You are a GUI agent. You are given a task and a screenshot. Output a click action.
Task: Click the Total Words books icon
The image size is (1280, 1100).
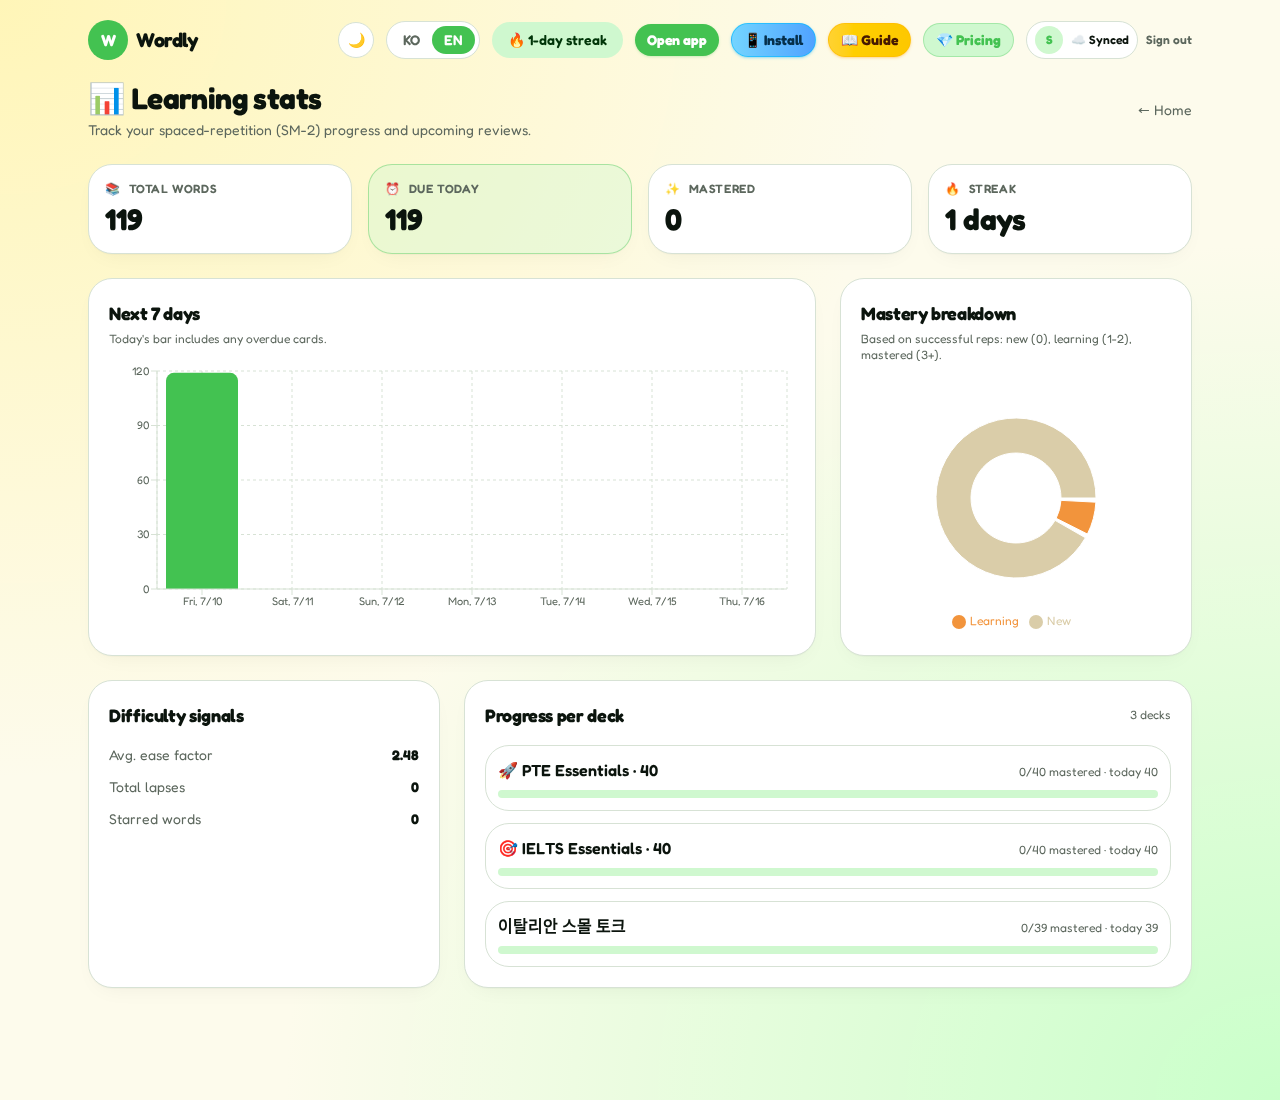(112, 189)
